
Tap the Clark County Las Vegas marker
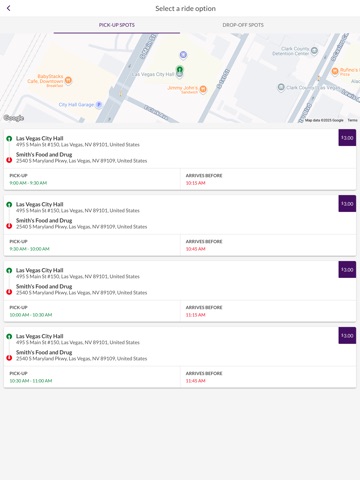click(281, 87)
